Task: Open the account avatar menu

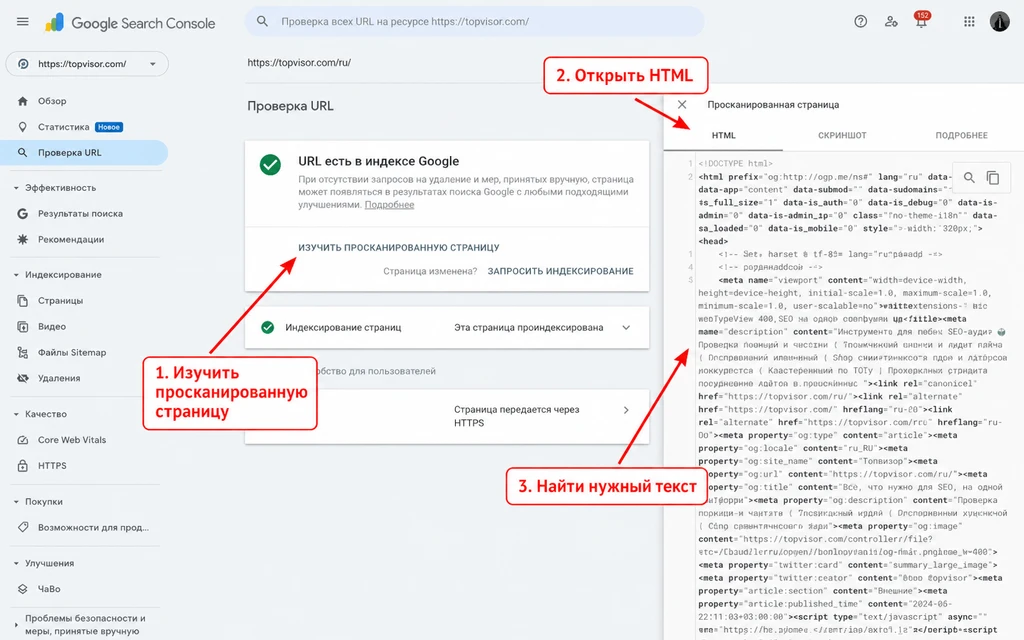Action: pyautogui.click(x=999, y=22)
